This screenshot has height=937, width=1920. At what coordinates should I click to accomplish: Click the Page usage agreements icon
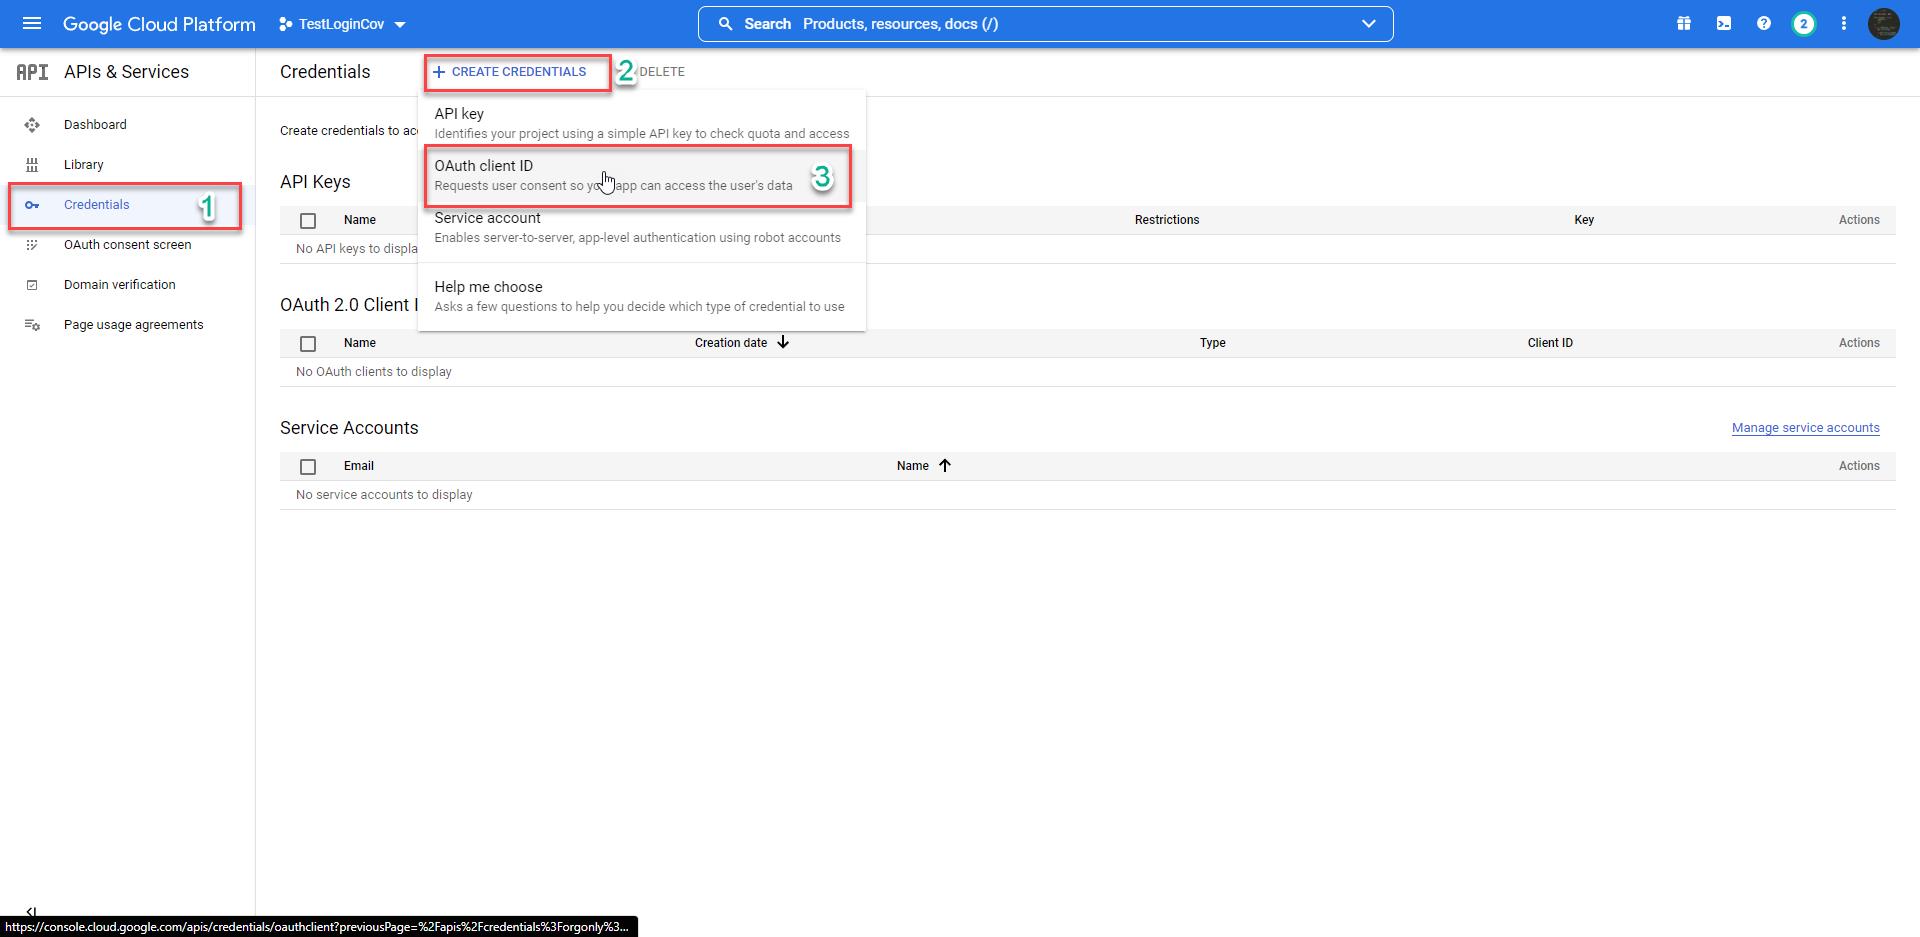click(x=32, y=325)
